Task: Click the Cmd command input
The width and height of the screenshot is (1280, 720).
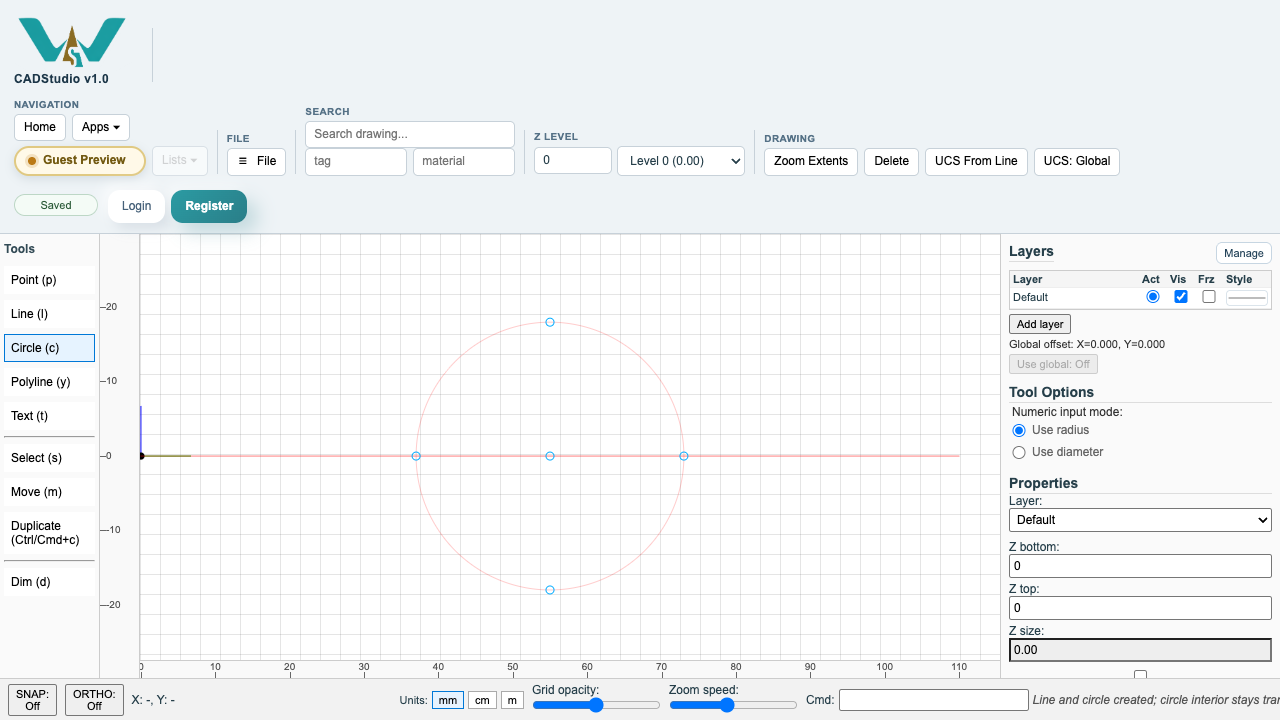Action: (934, 700)
